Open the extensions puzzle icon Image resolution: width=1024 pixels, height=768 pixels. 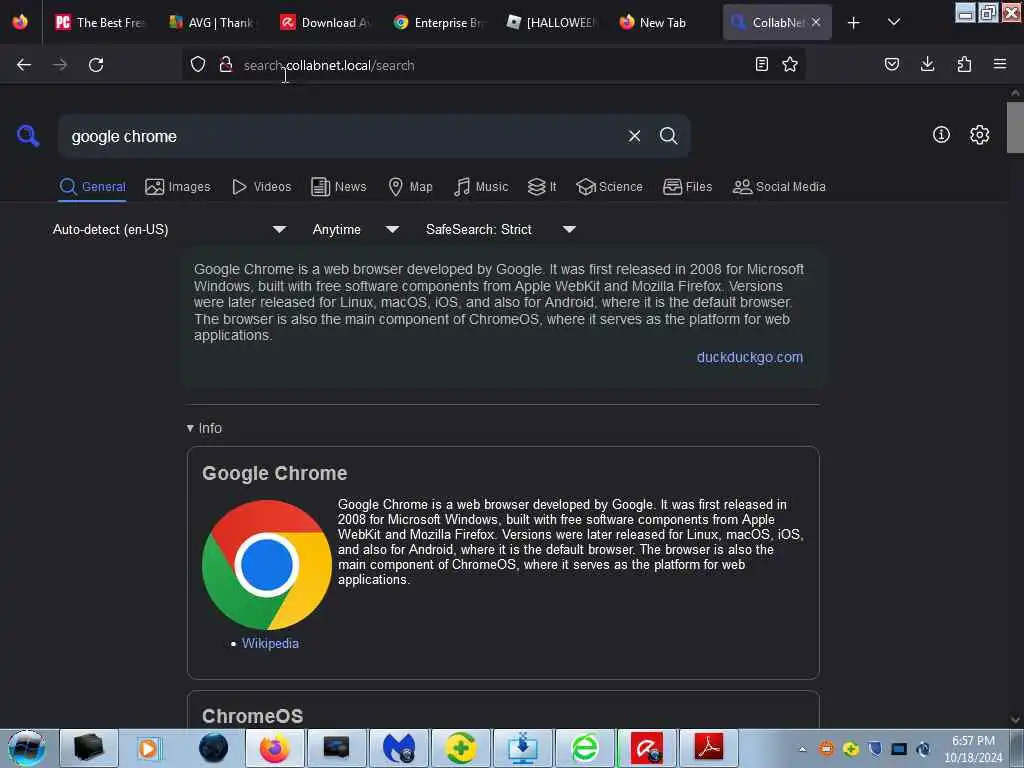(964, 65)
